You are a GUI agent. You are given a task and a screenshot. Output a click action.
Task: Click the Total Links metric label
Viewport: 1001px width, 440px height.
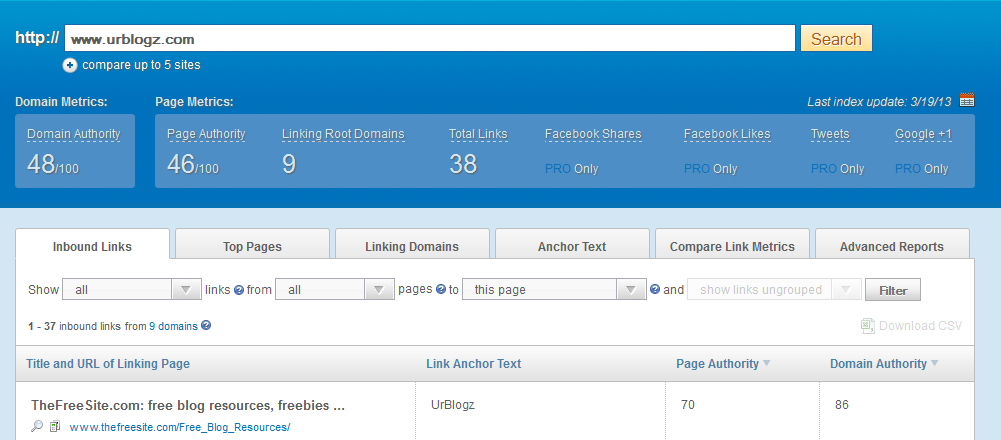[x=478, y=134]
